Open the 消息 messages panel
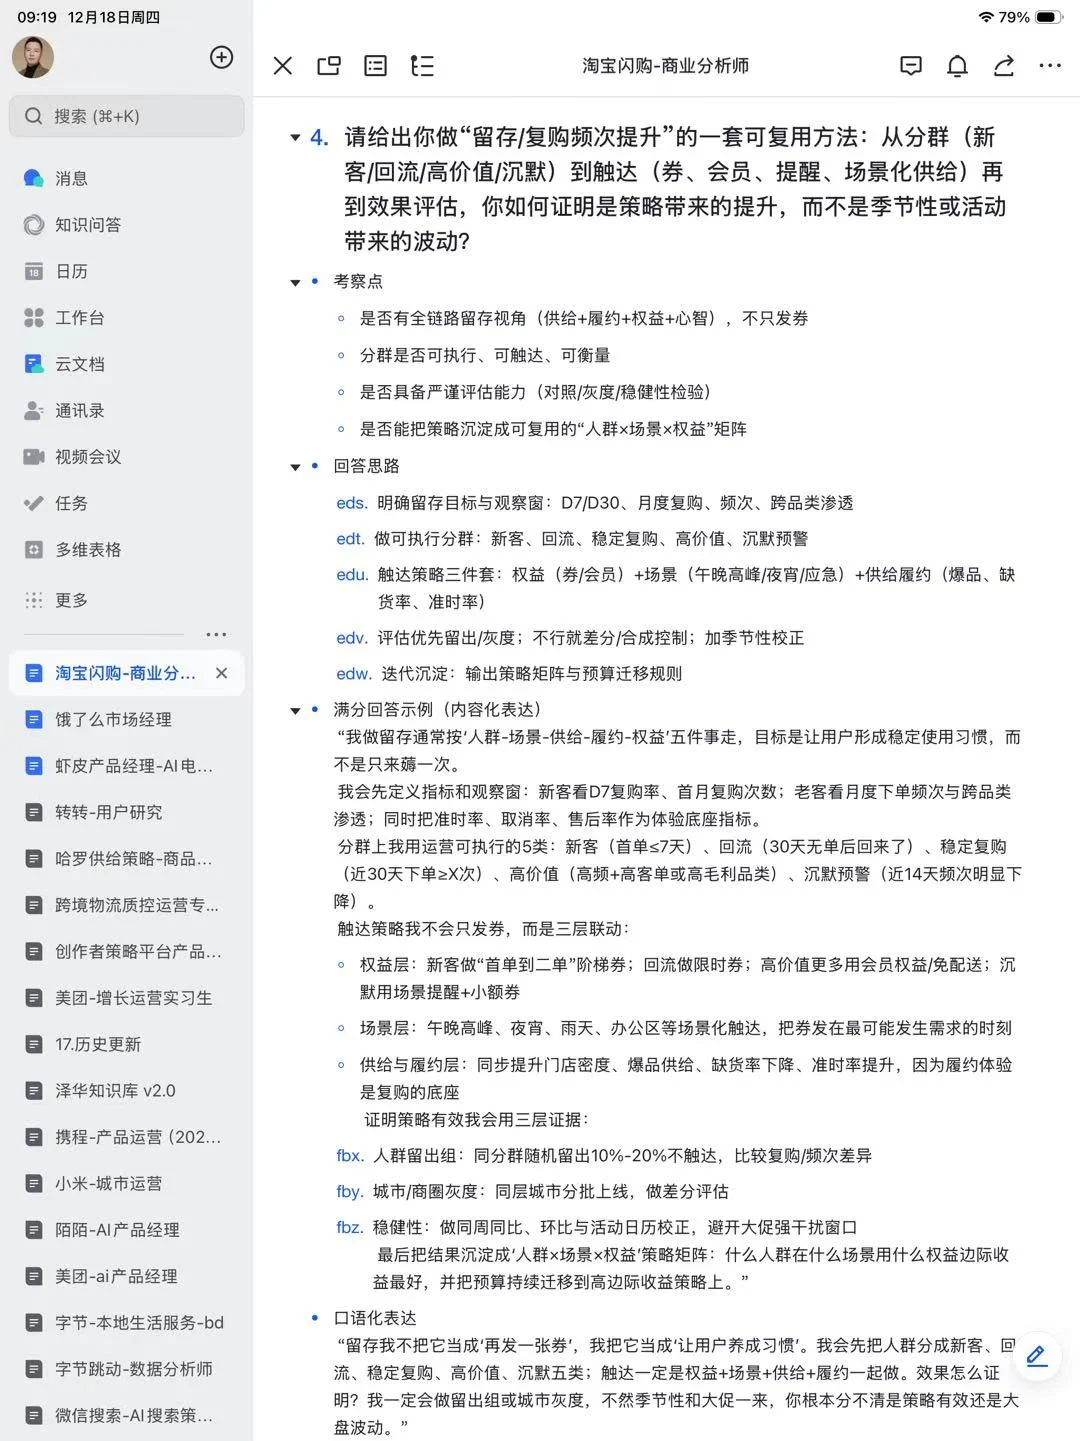 pos(70,177)
